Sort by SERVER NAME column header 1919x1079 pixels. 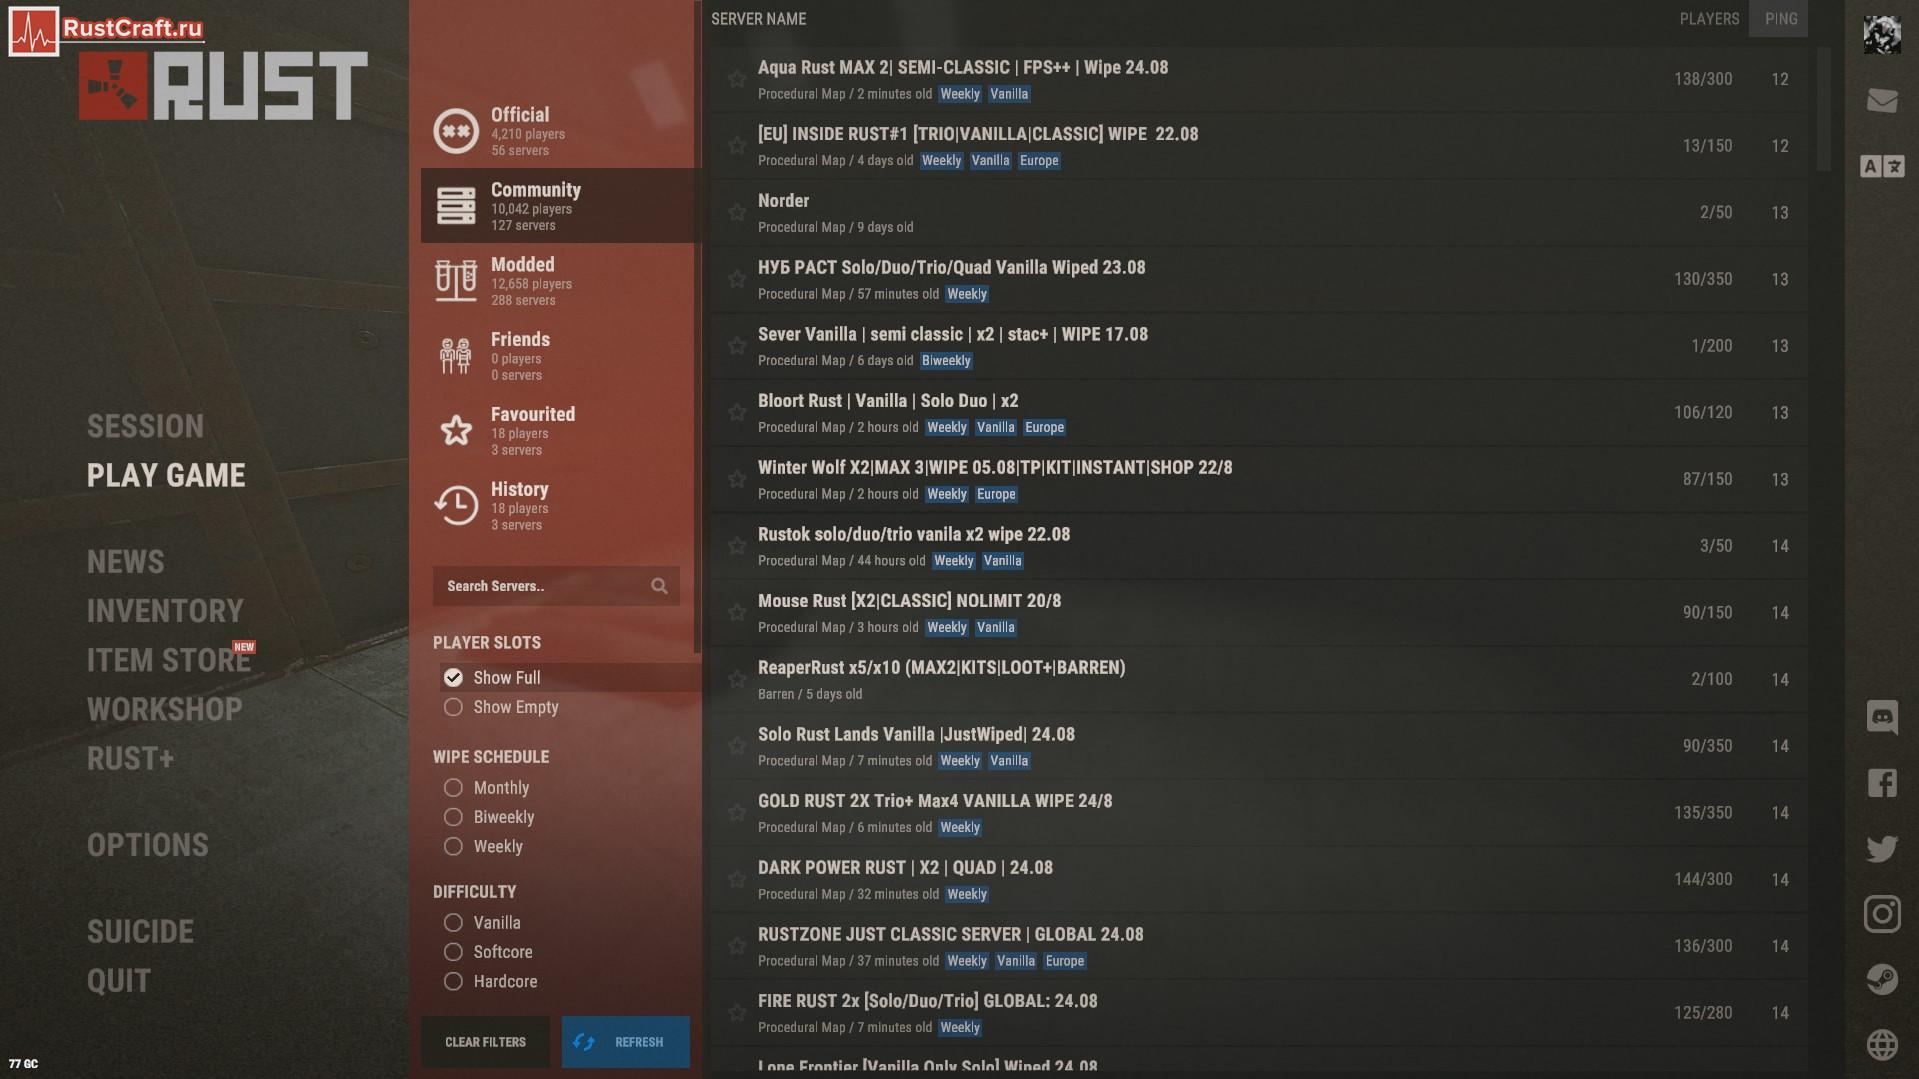pos(758,19)
